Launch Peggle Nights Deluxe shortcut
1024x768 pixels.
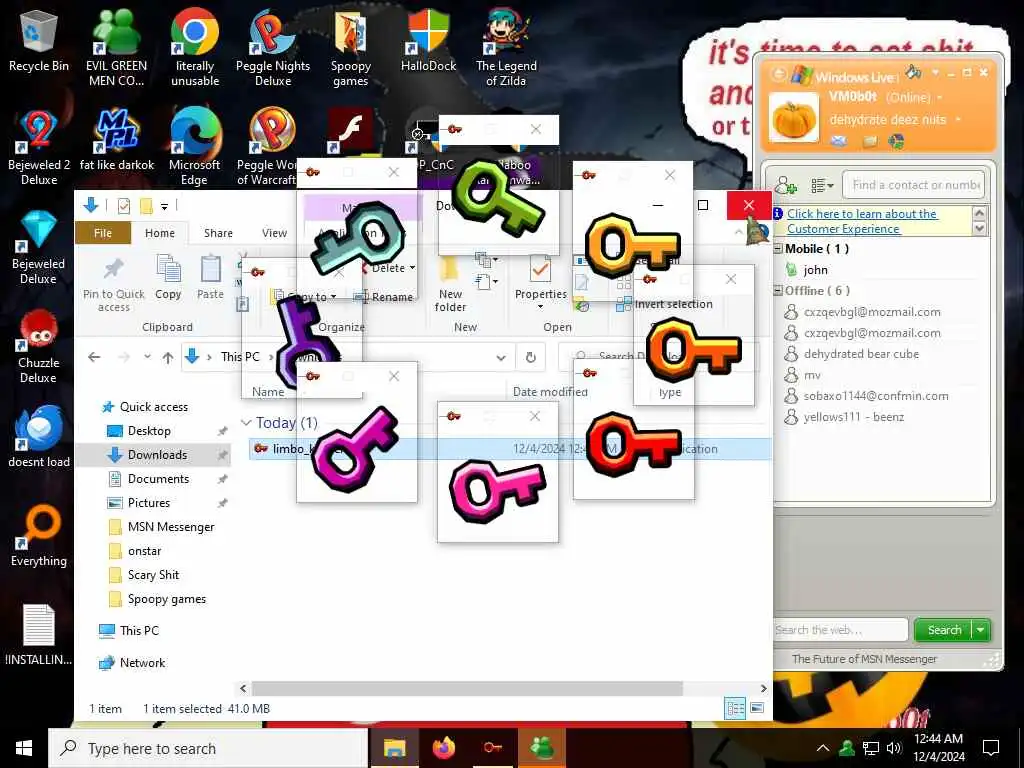pos(273,48)
